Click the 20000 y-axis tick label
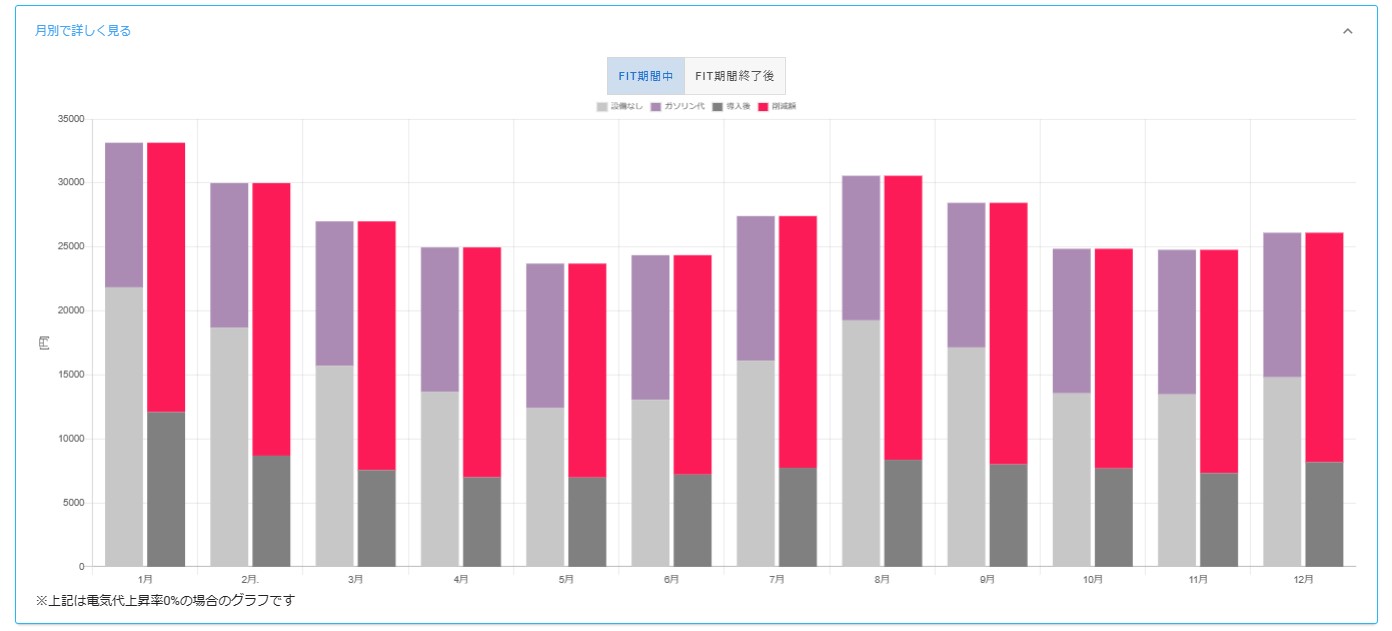 pyautogui.click(x=72, y=311)
